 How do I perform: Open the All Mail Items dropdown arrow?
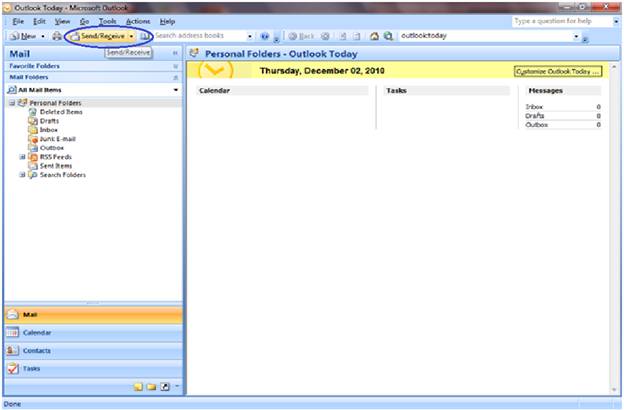(x=176, y=90)
